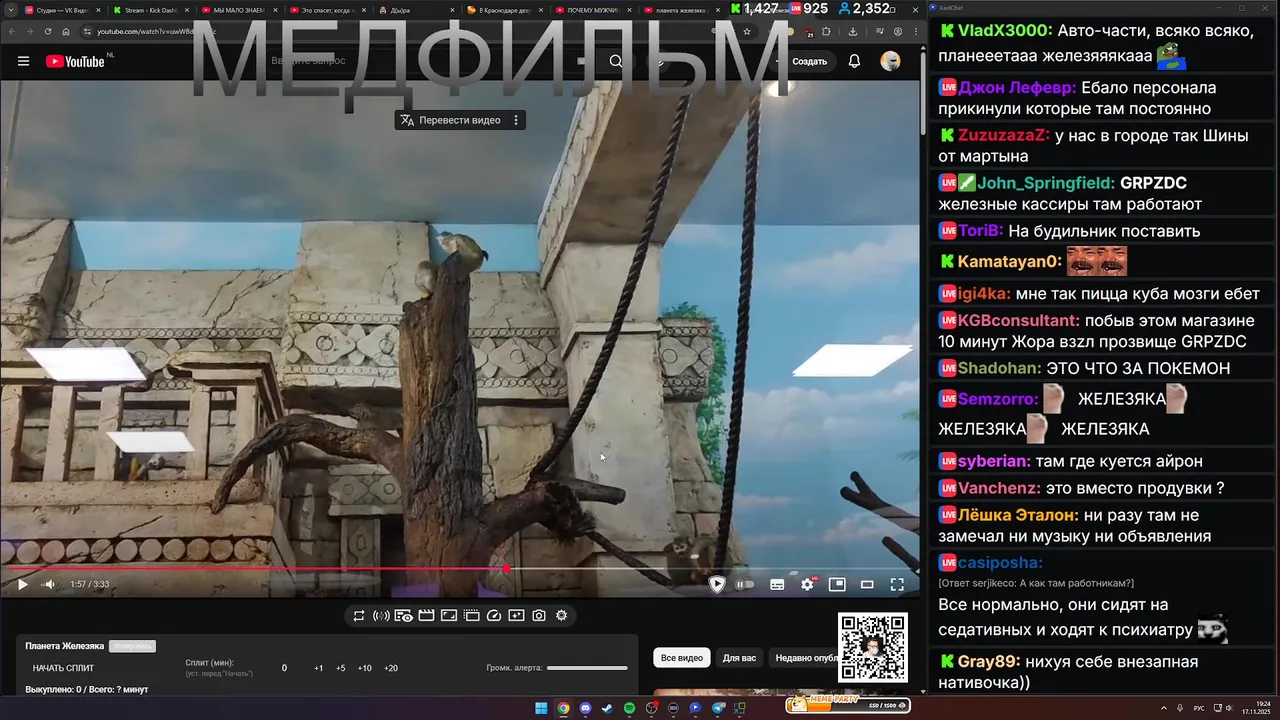This screenshot has width=1280, height=720.
Task: Click the Копировать button next to Планета Железяка
Action: [x=132, y=646]
